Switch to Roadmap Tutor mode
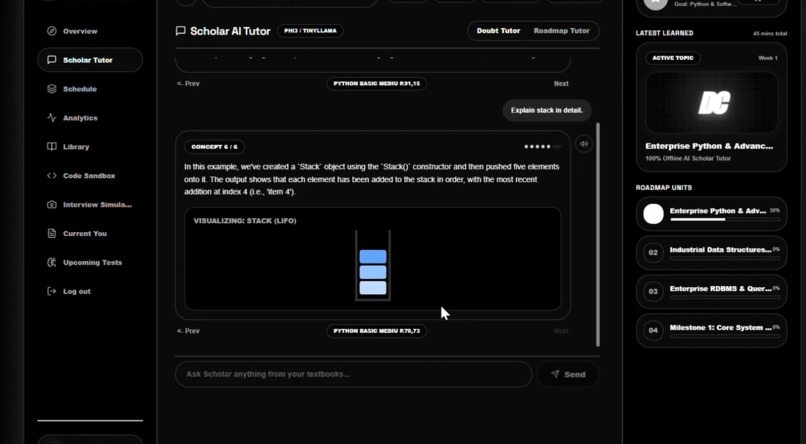This screenshot has width=806, height=444. click(561, 31)
